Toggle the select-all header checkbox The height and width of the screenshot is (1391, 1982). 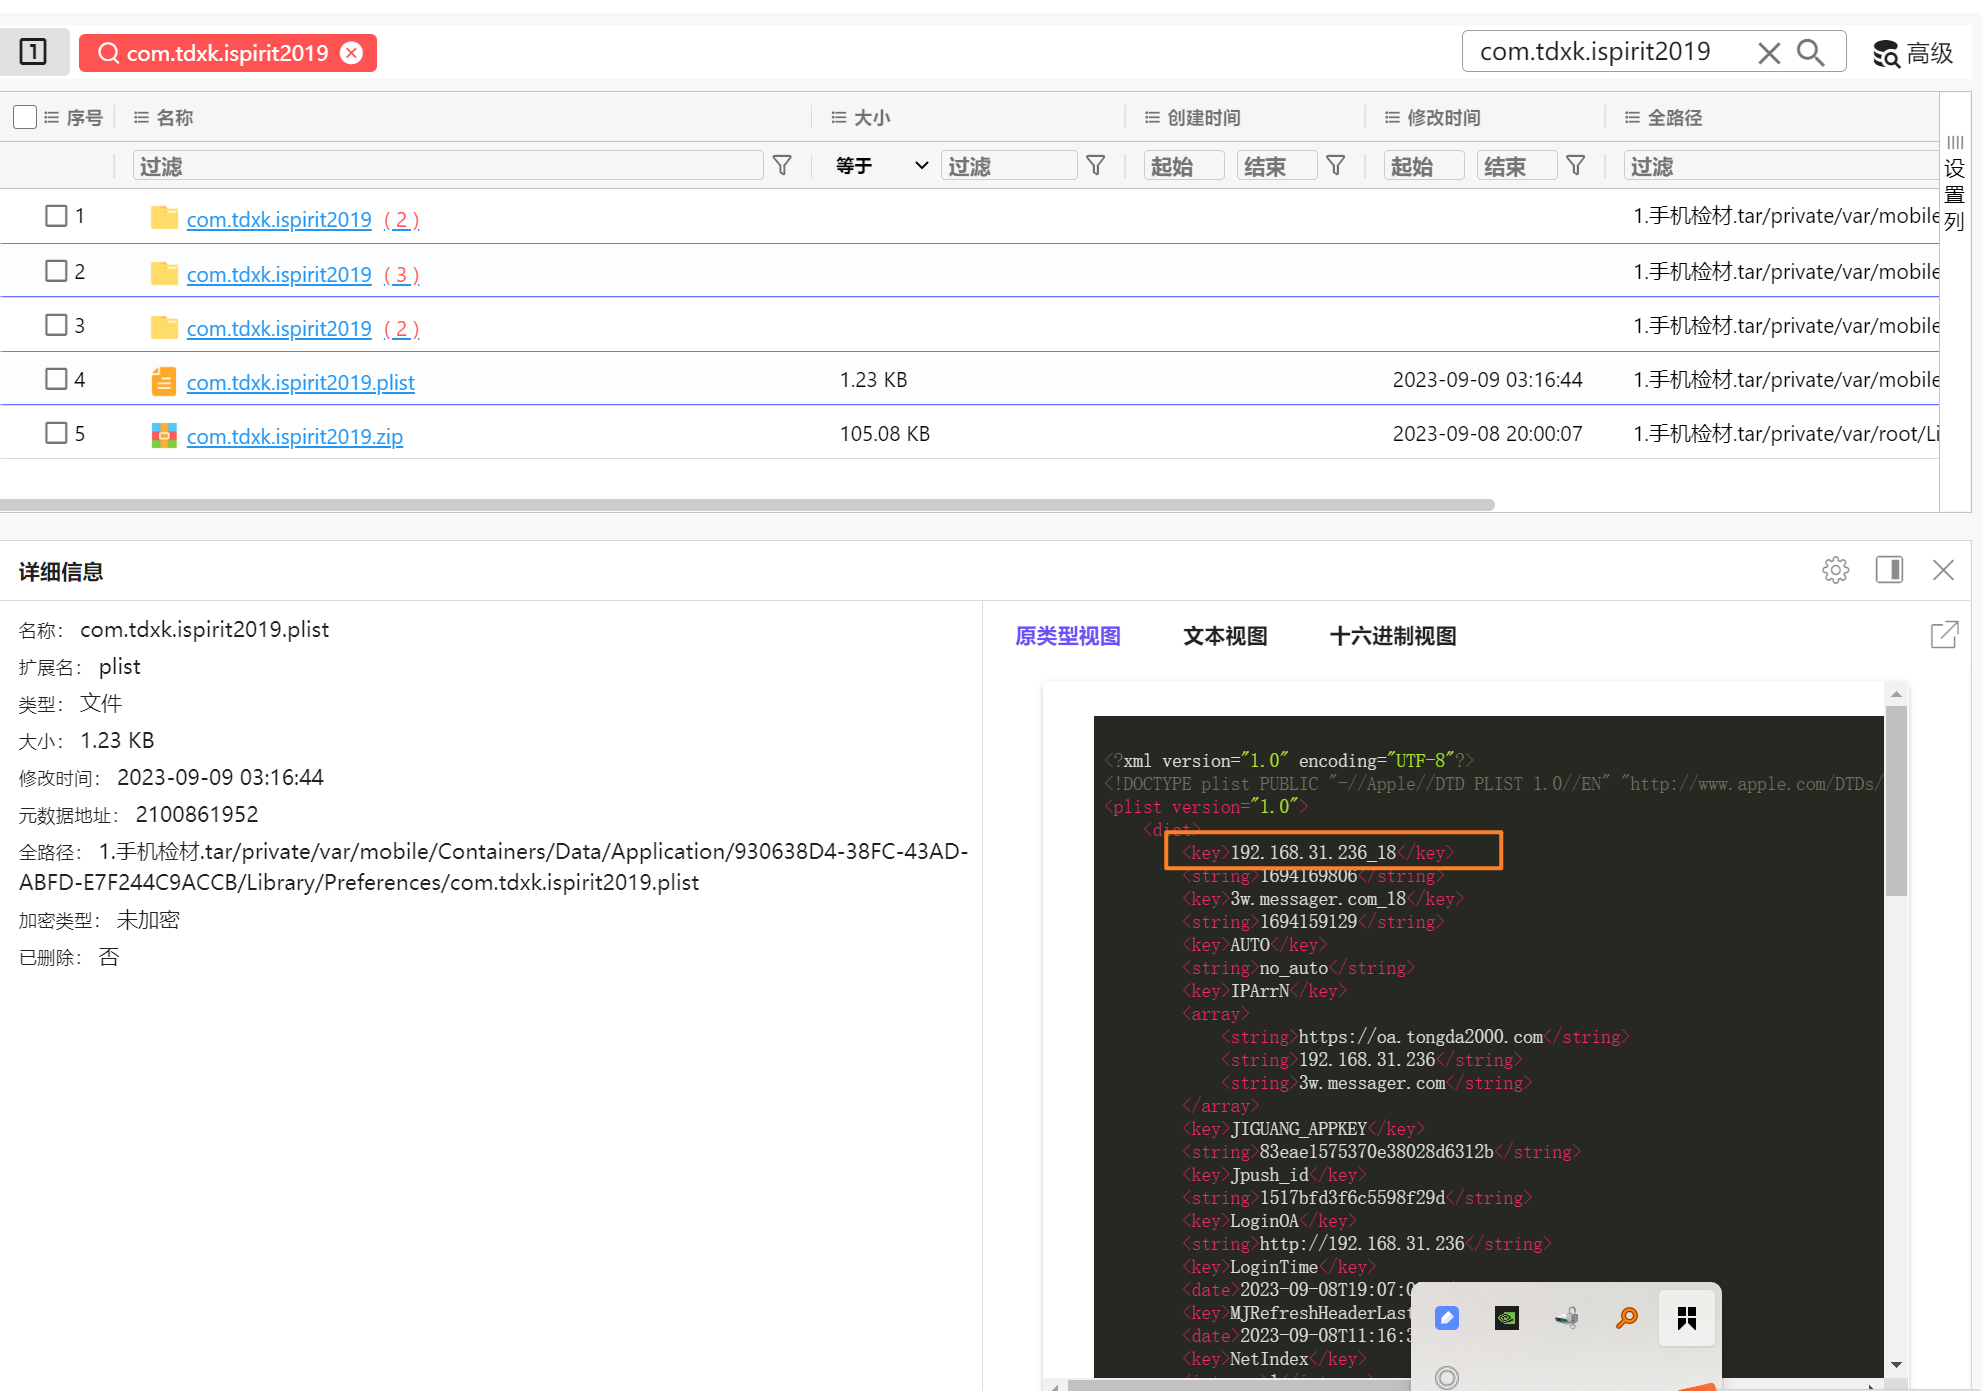(25, 117)
